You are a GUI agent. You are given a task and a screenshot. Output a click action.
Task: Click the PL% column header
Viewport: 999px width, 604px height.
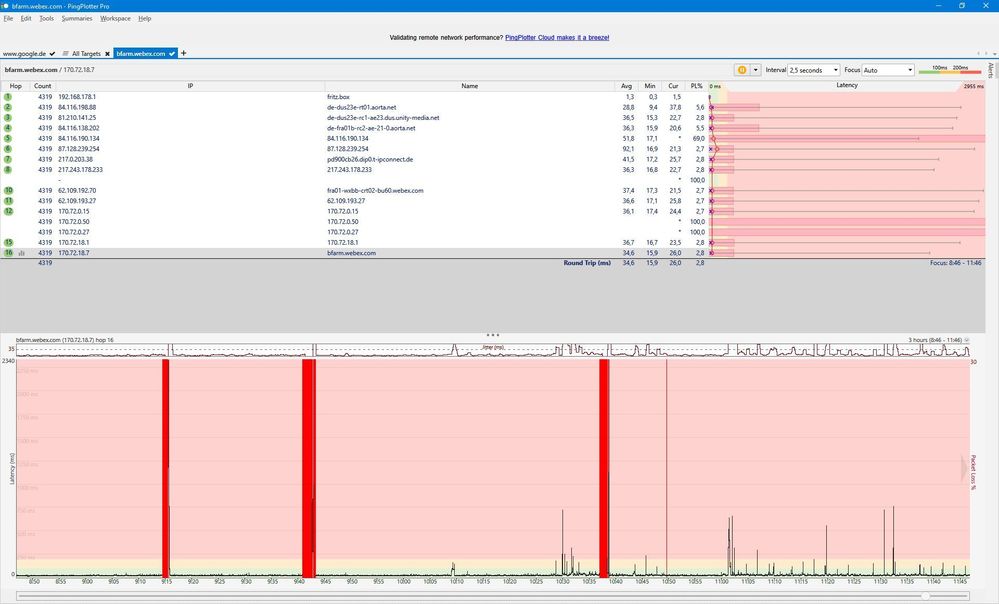pyautogui.click(x=696, y=86)
